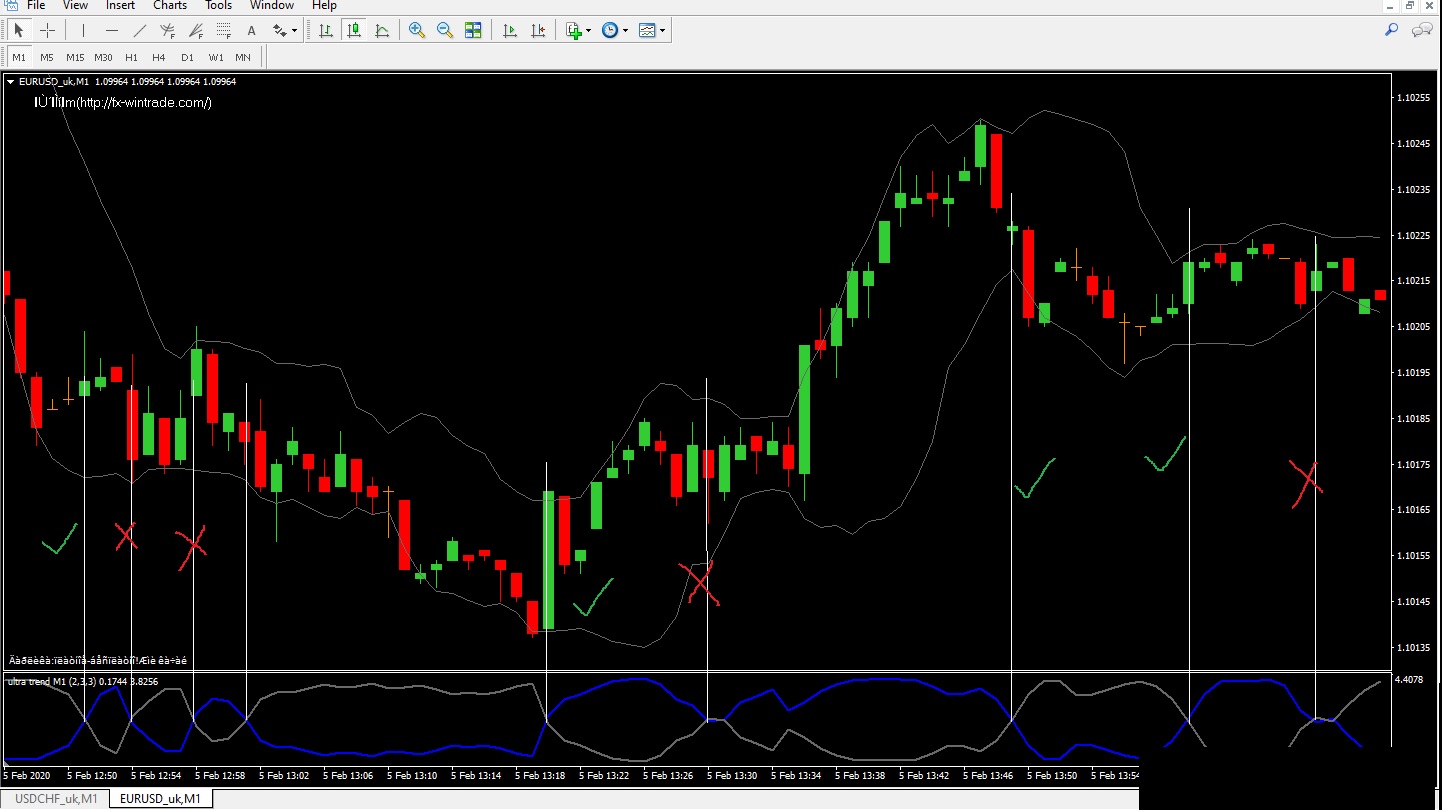Click the '5 Feb 13:46' time label
Screen dimensions: 1442x810
click(x=989, y=776)
